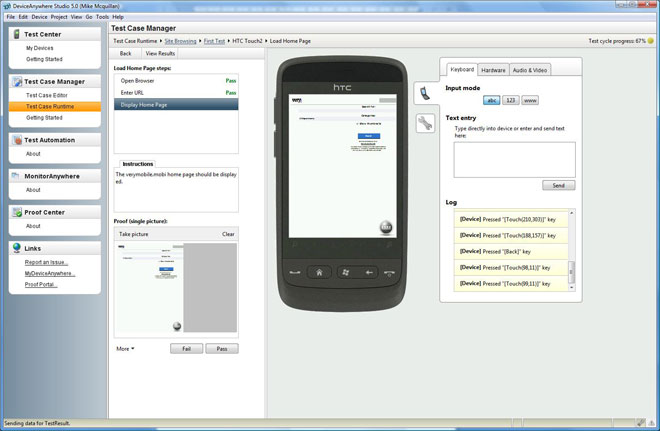Switch input mode to 123
Viewport: 660px width, 431px height.
click(x=510, y=100)
